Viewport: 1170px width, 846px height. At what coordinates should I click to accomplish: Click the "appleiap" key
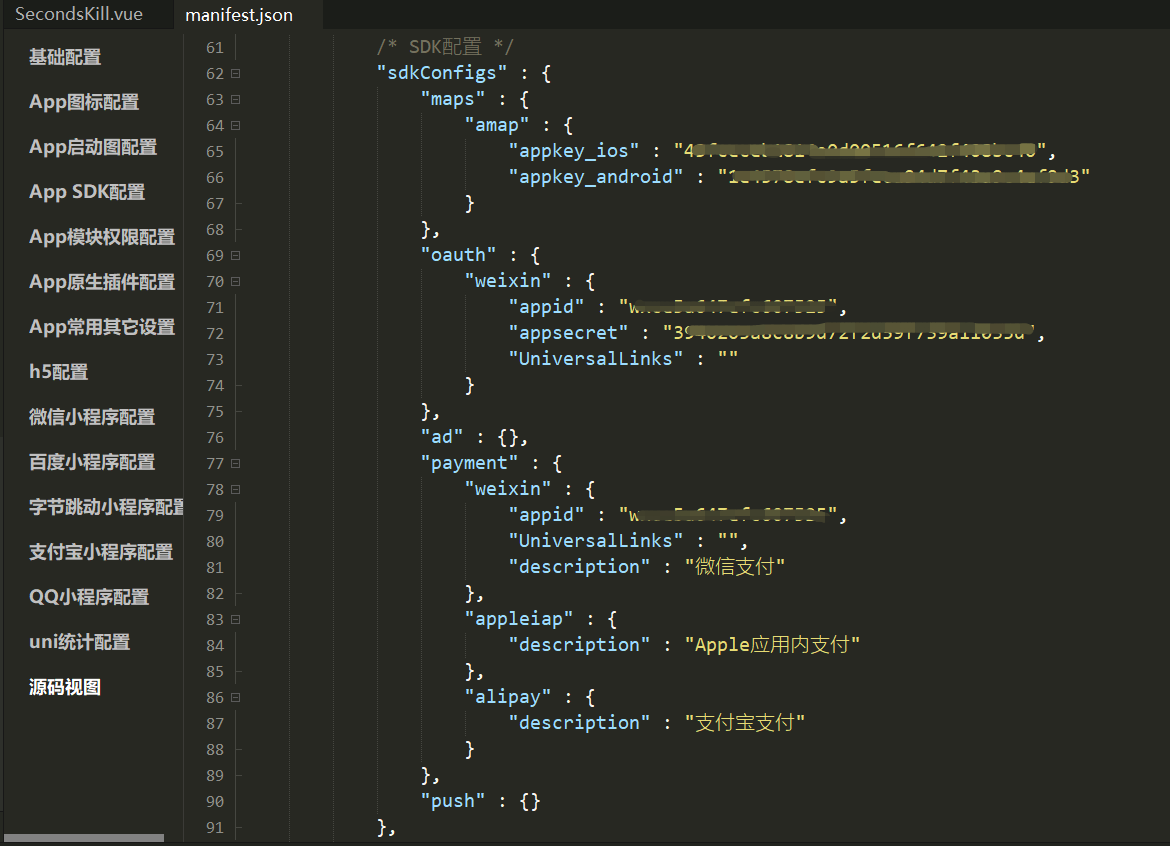pos(519,618)
